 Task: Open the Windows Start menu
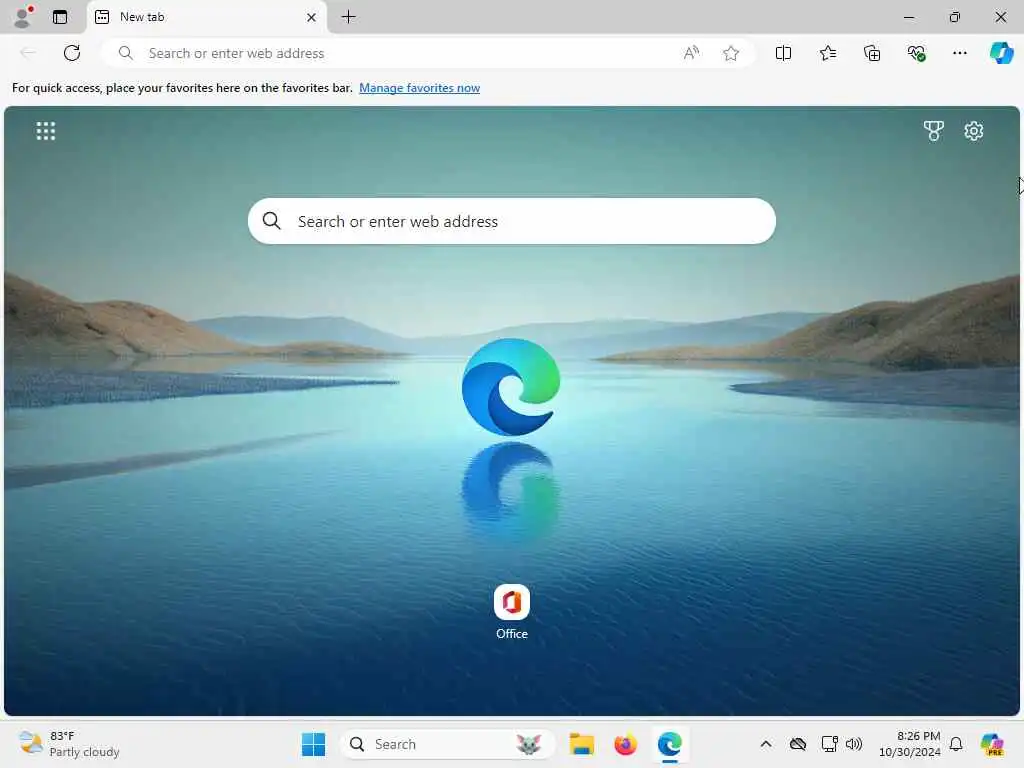[313, 744]
